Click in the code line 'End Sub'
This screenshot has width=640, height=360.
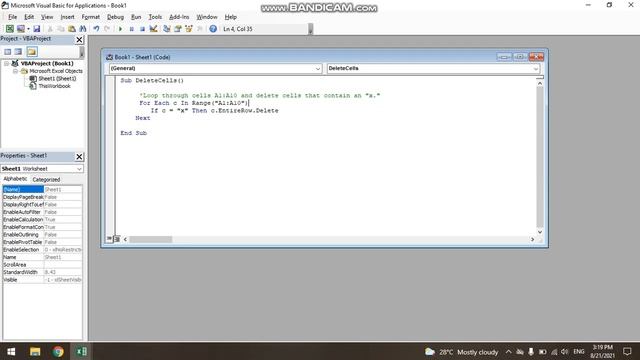coord(133,133)
